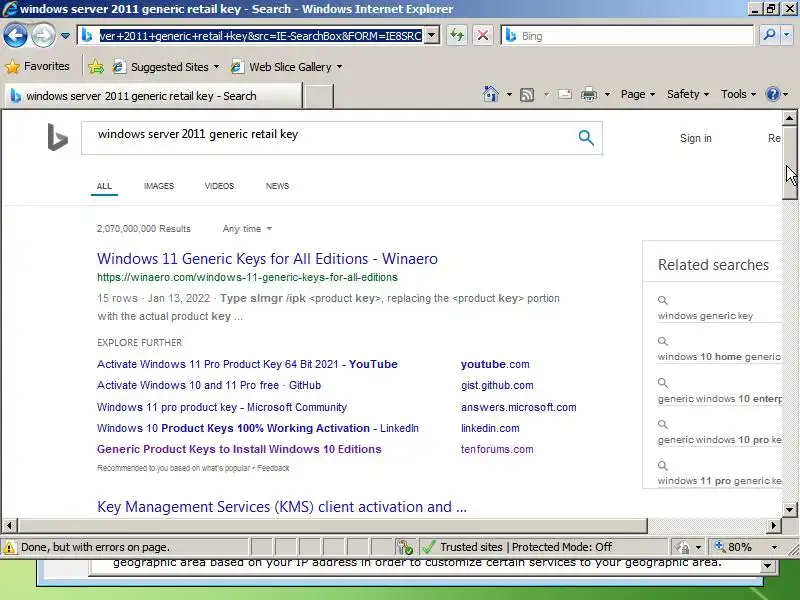Click the background window's scrollbar down arrow
800x600 pixels.
(x=768, y=565)
